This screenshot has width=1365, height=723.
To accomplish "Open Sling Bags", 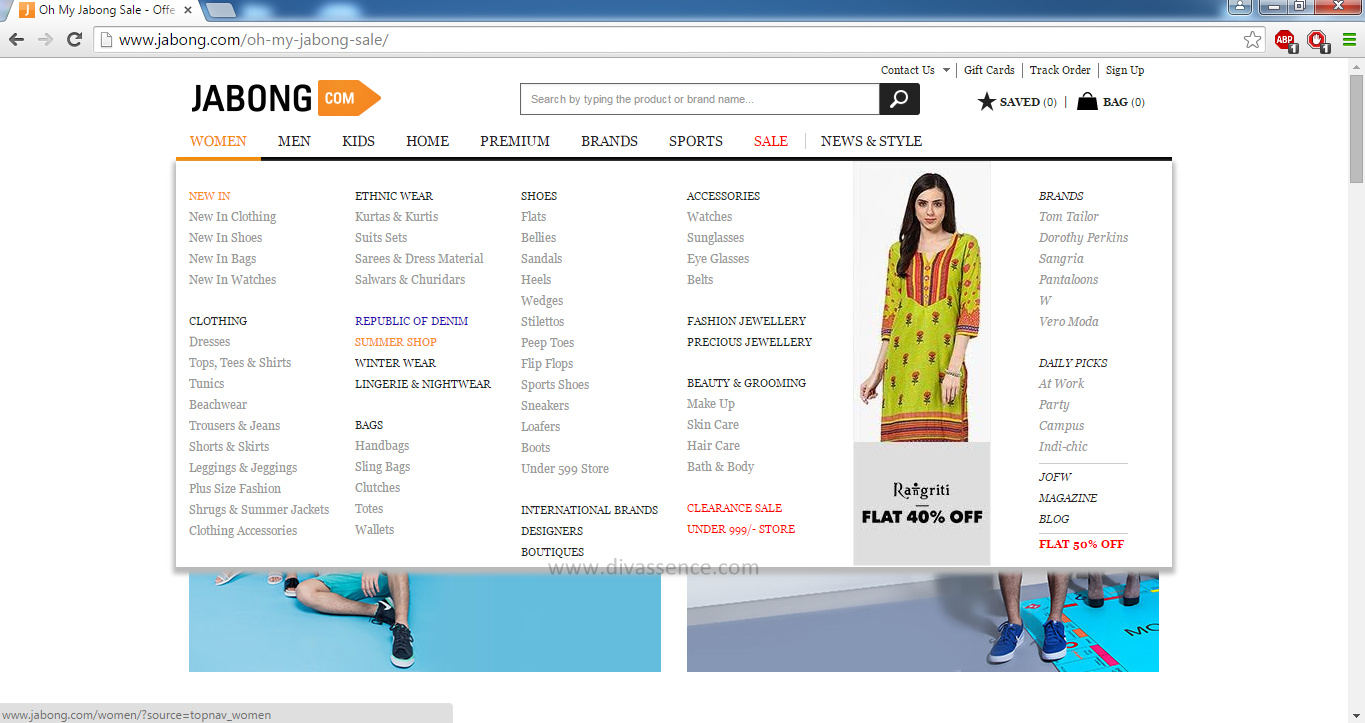I will tap(382, 467).
